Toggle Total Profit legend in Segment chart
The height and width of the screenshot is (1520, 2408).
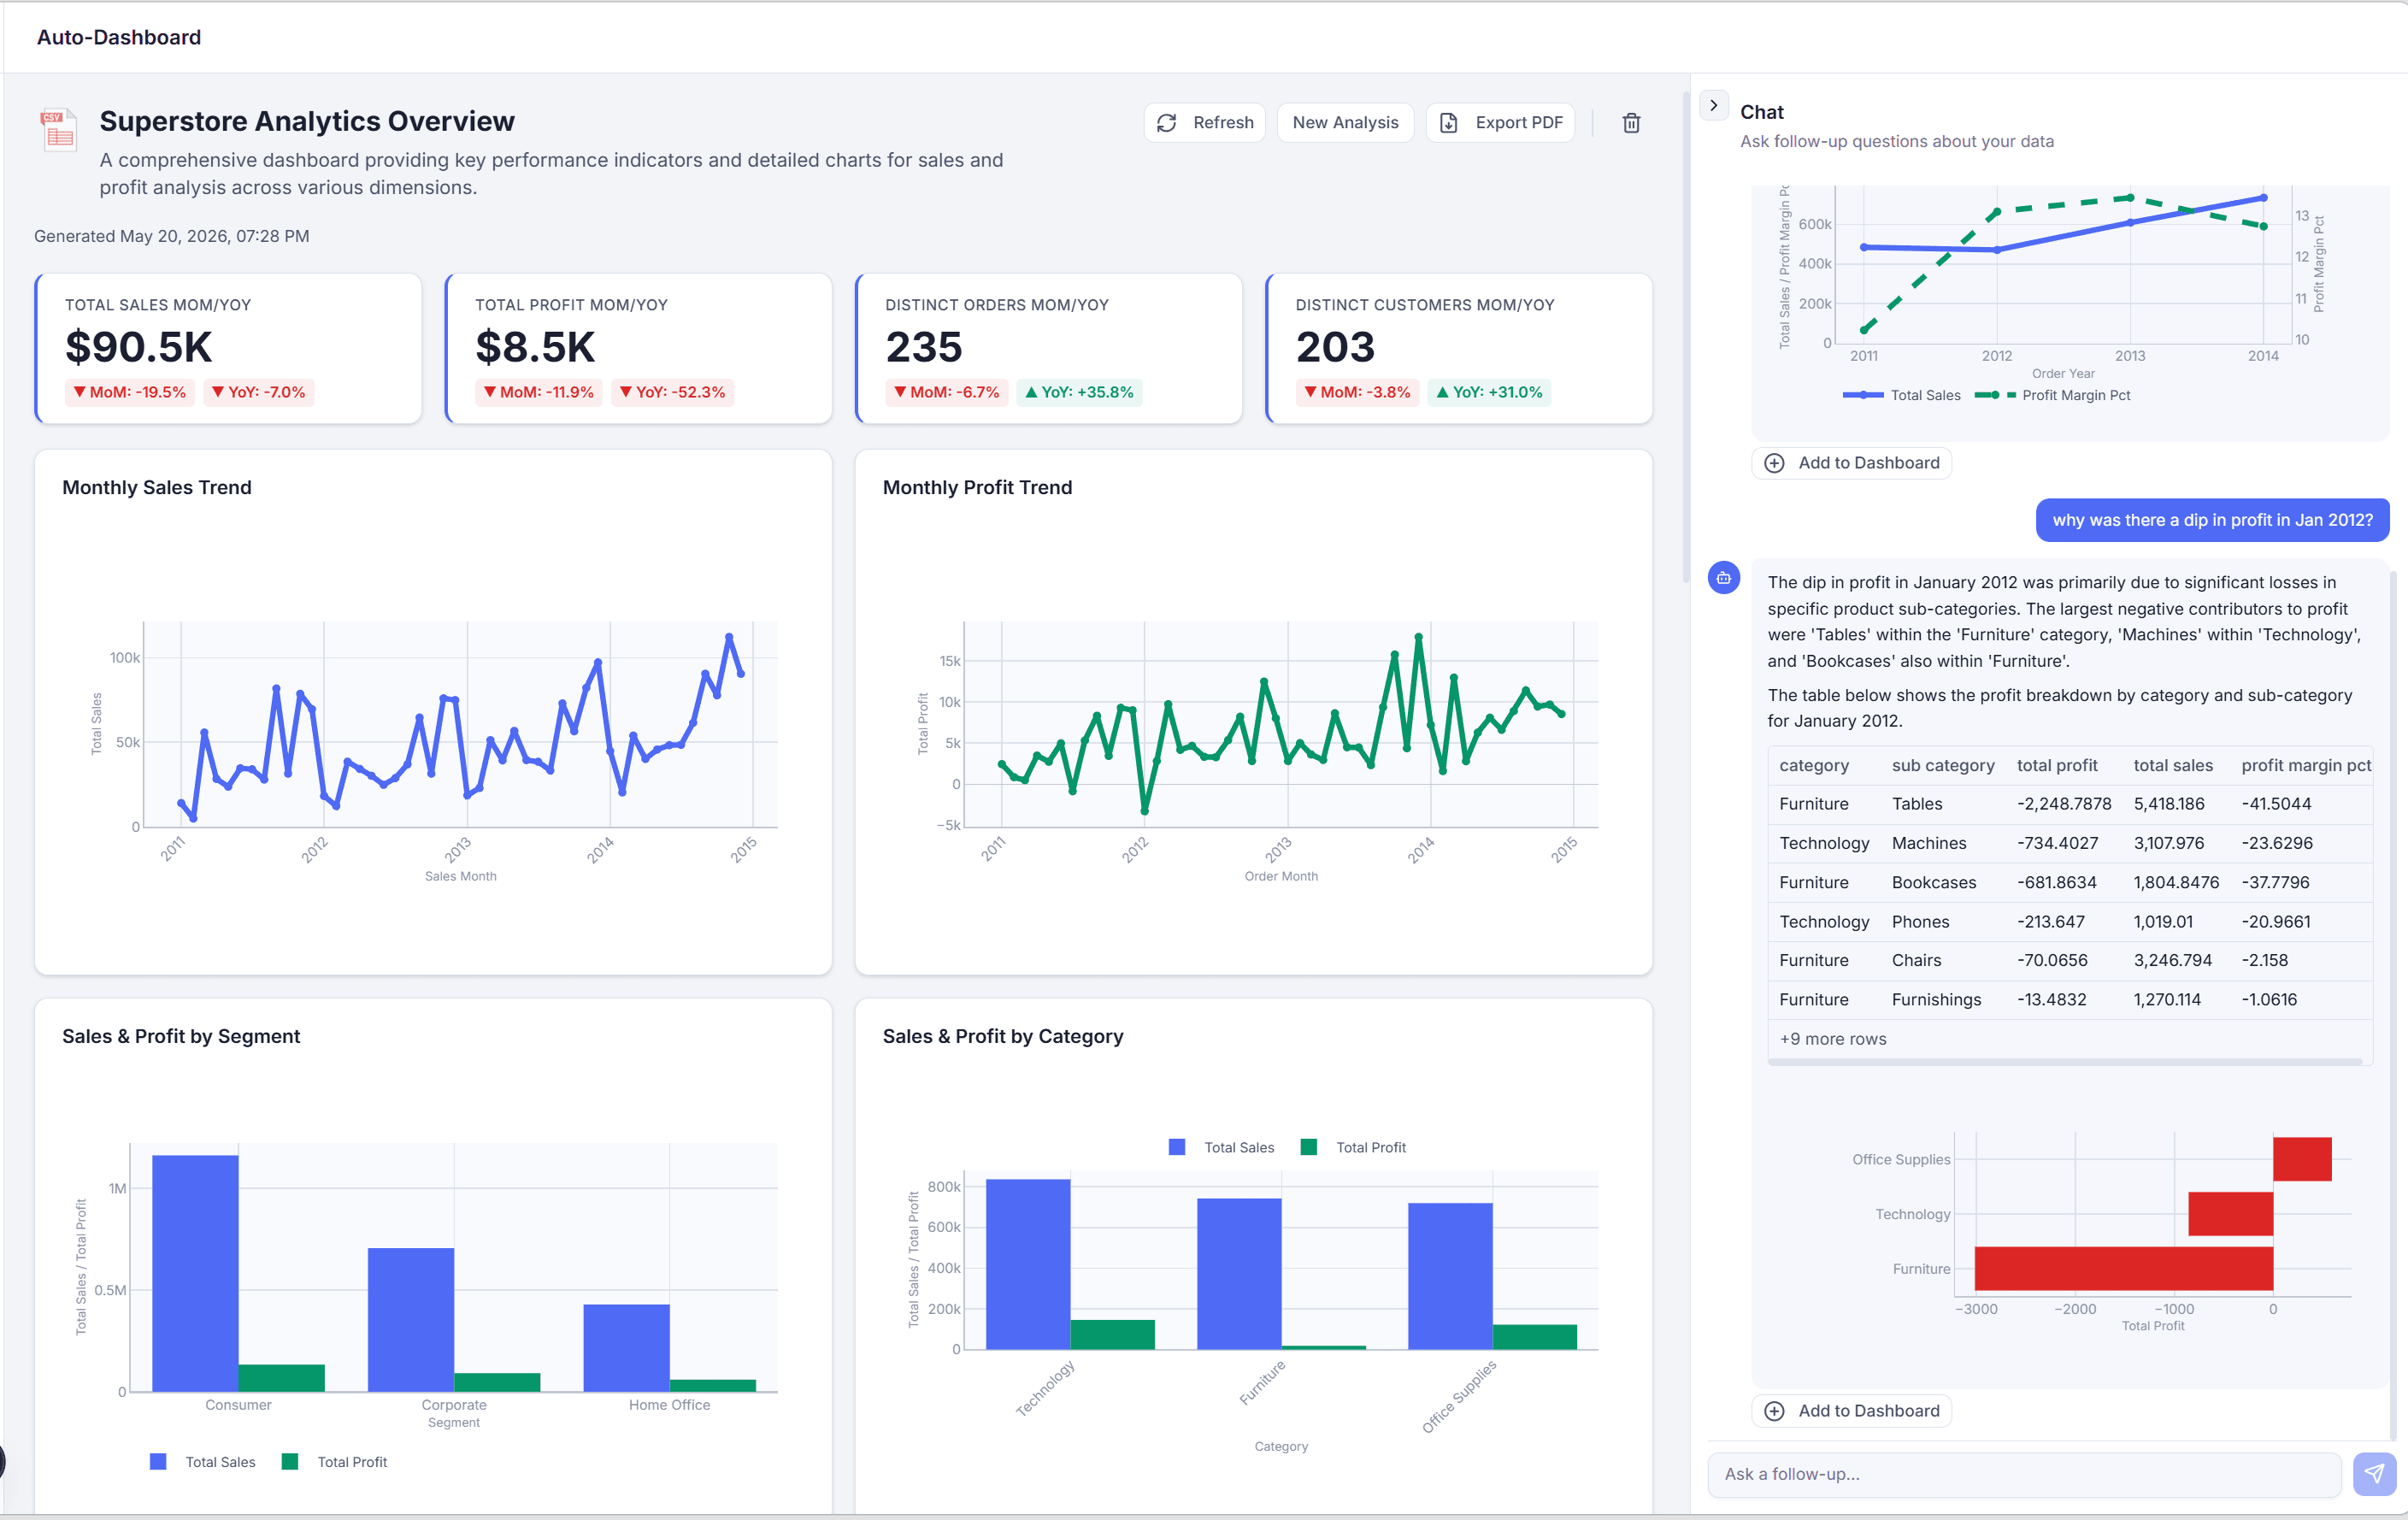point(335,1461)
